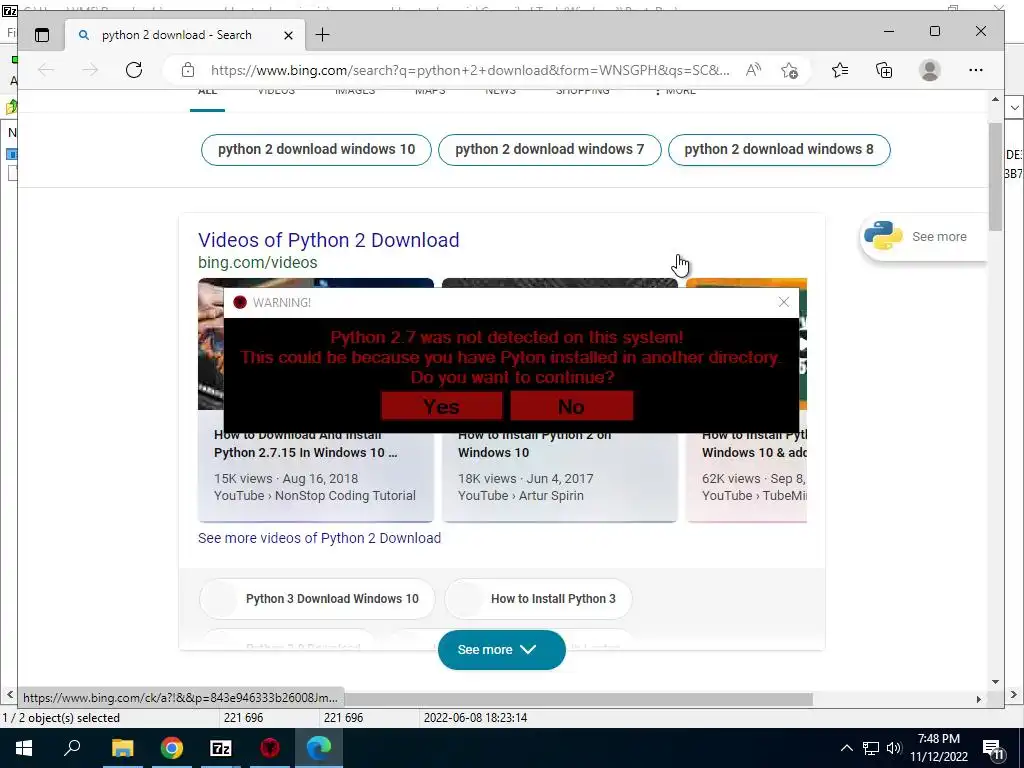
Task: Click the horizontal scrollbar right arrow
Action: tap(978, 699)
